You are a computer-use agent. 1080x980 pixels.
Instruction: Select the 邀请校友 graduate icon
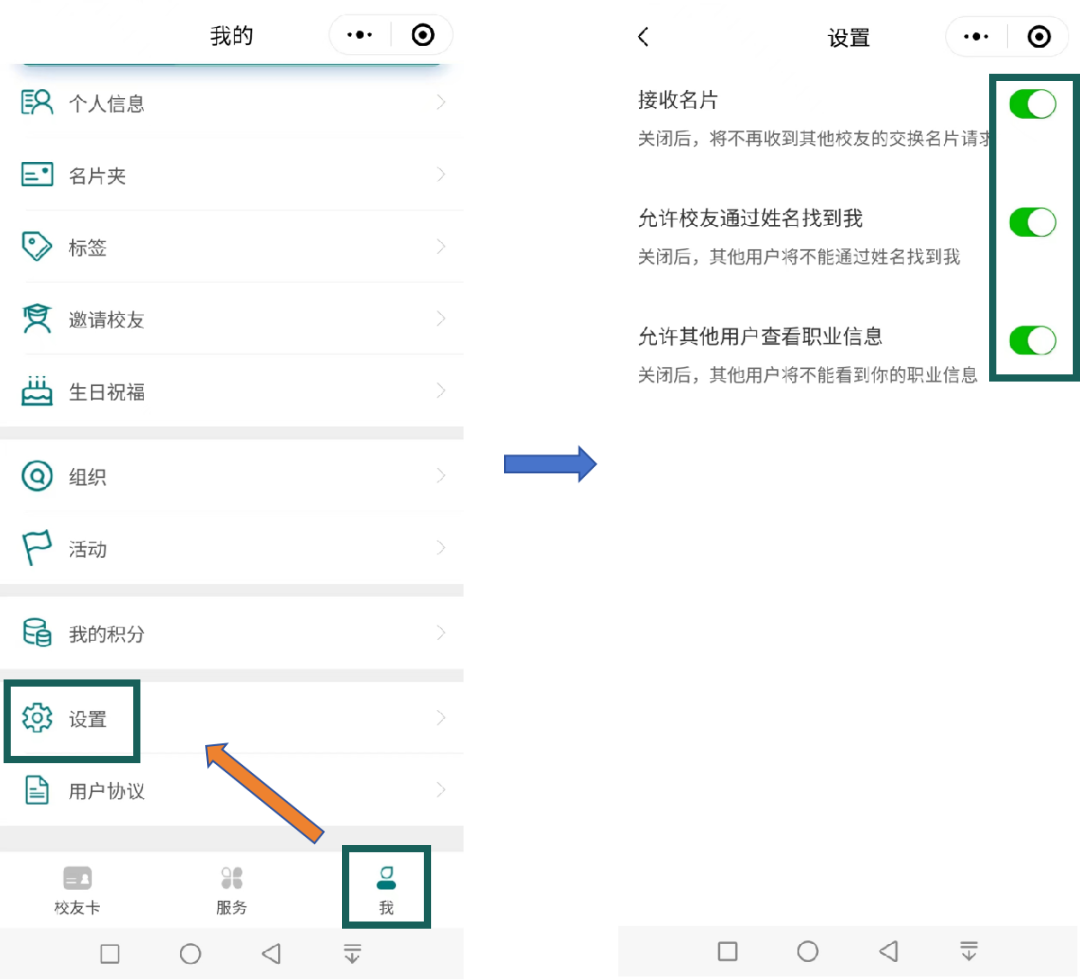click(x=37, y=319)
